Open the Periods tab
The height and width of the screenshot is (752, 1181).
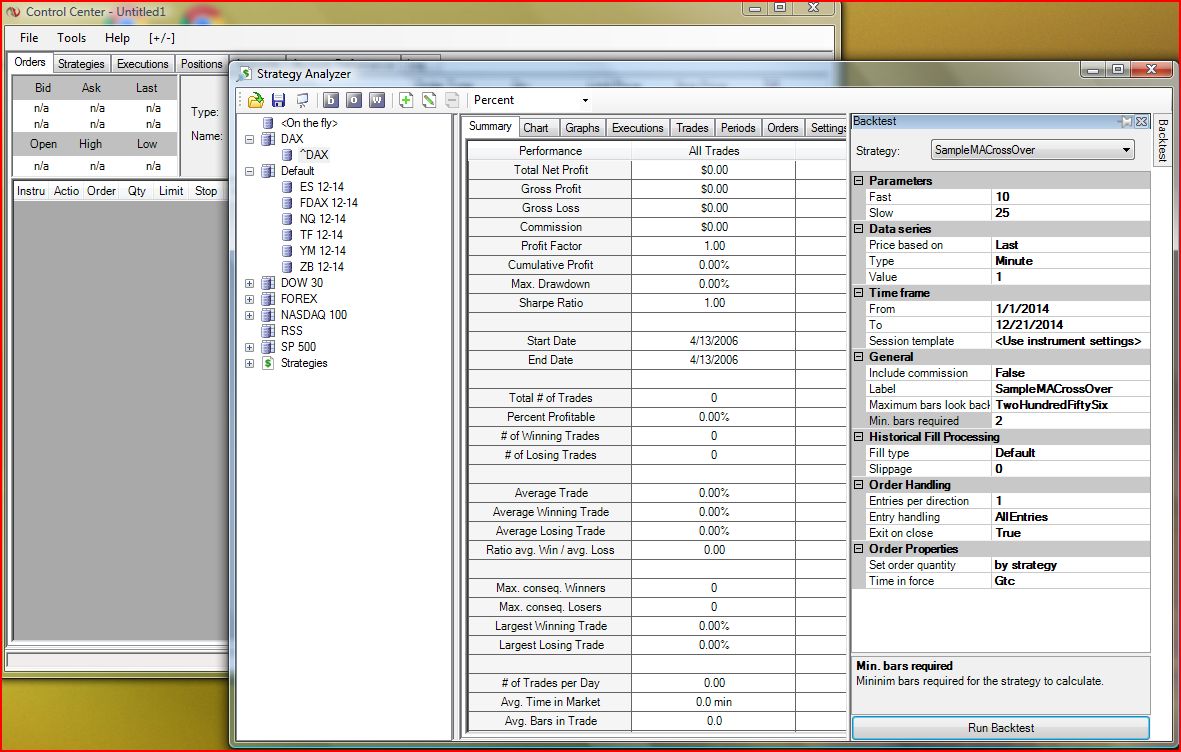click(738, 128)
